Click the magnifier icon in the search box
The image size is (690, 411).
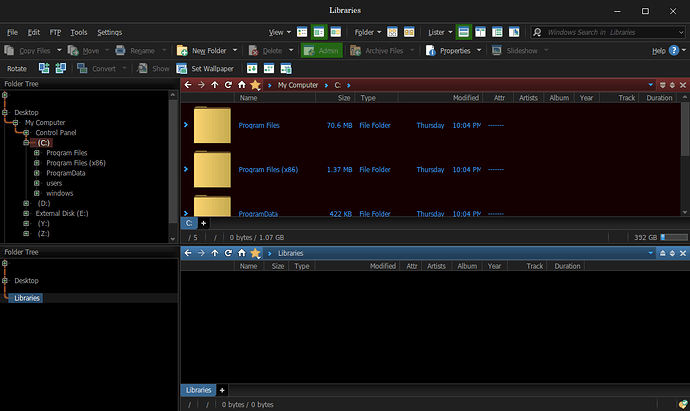(537, 32)
